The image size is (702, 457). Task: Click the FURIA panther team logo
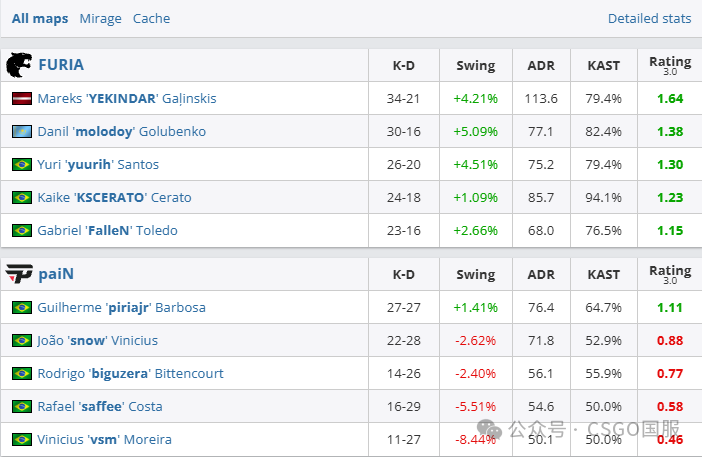(x=19, y=65)
